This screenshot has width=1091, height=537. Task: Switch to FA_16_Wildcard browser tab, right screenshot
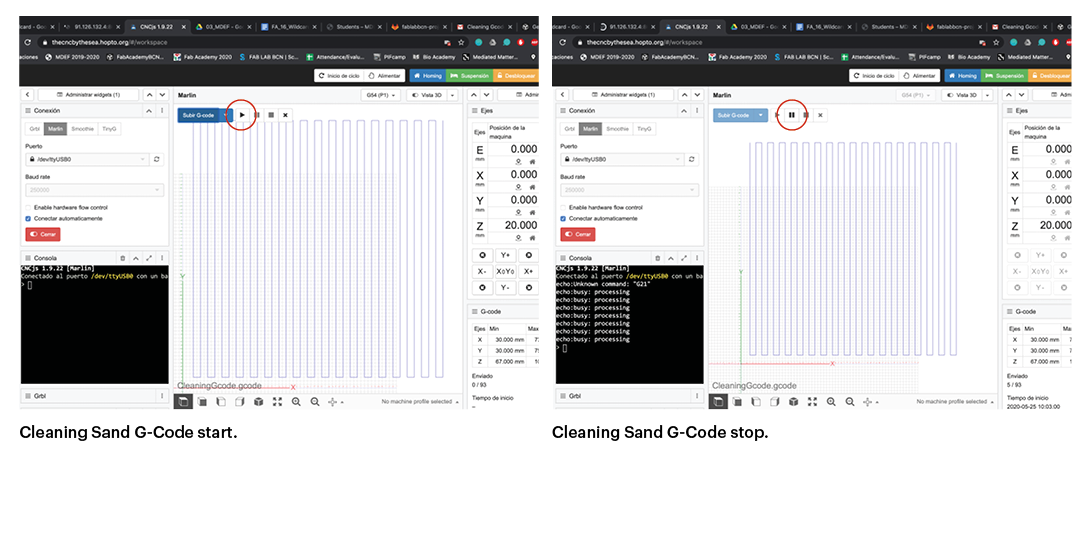pyautogui.click(x=824, y=26)
